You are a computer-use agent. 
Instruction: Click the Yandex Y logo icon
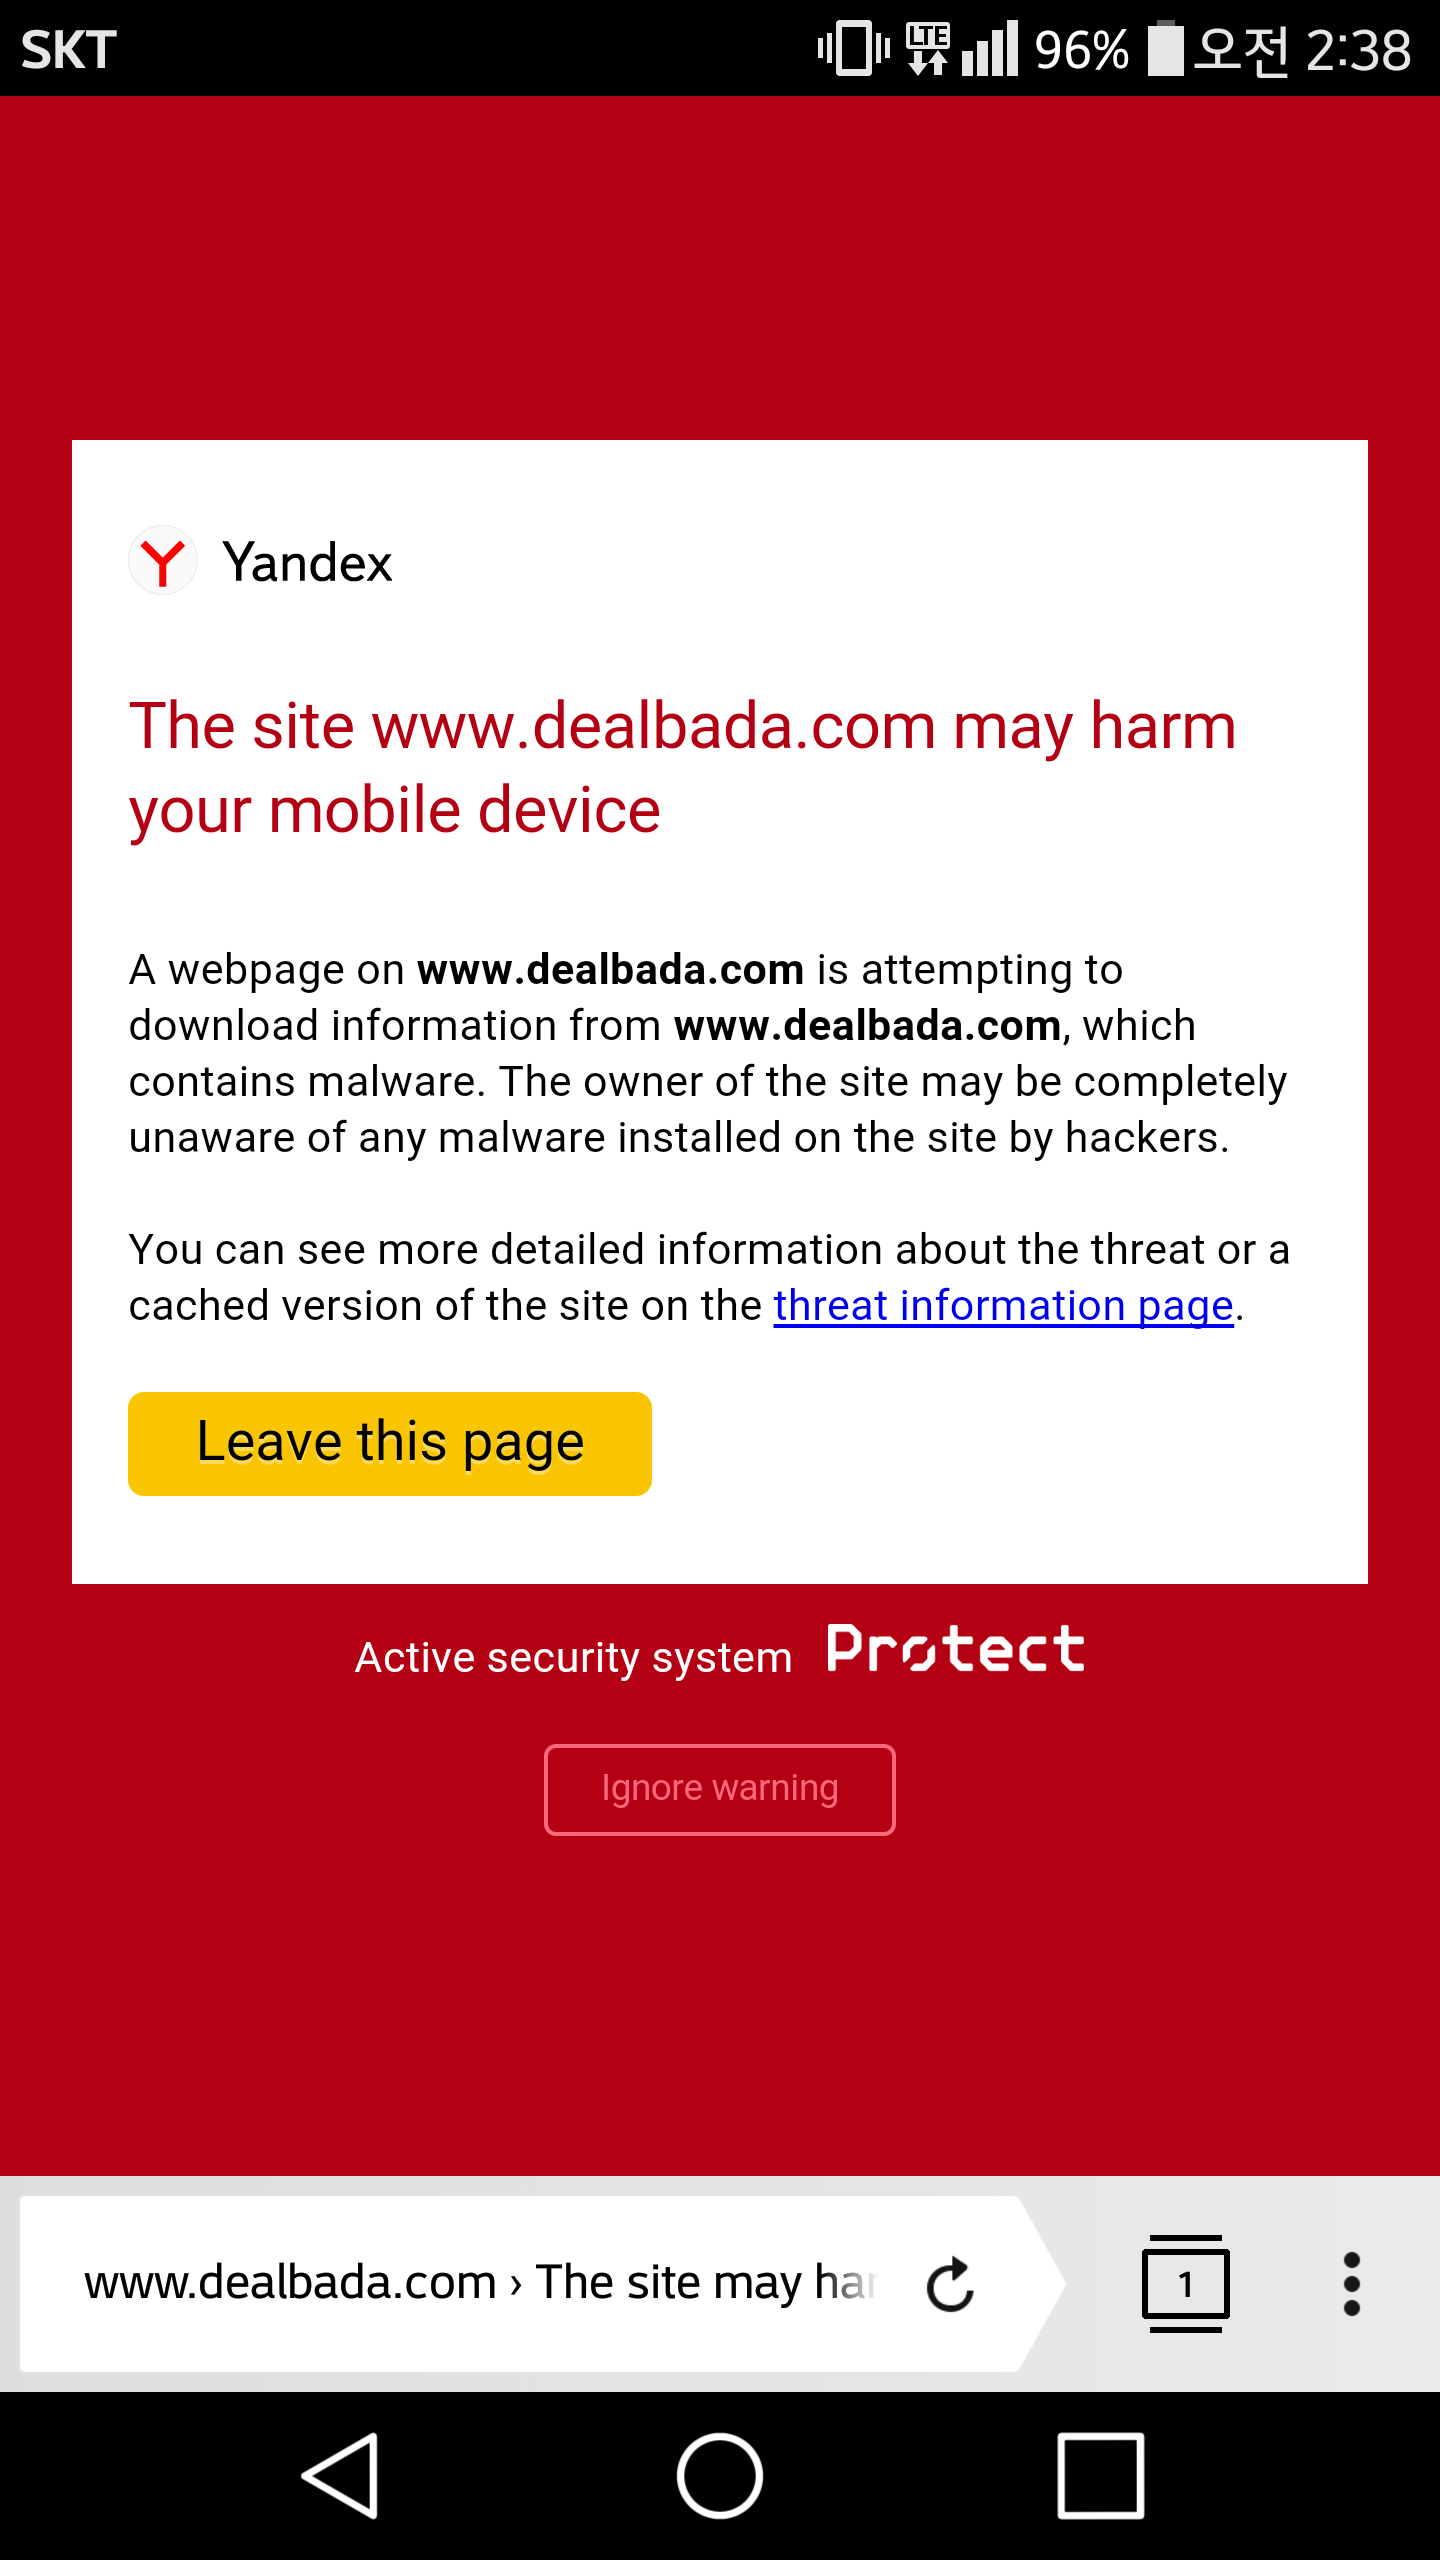coord(162,561)
